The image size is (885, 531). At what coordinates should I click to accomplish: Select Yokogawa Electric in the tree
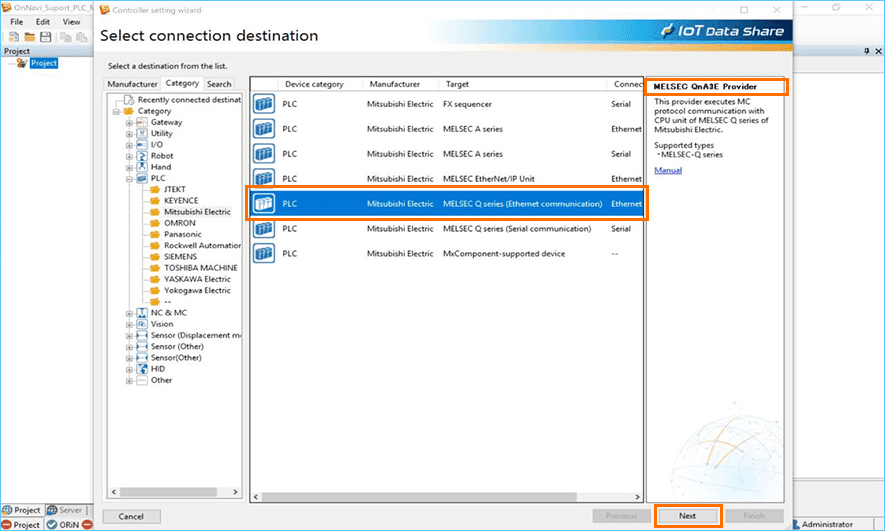pos(197,290)
